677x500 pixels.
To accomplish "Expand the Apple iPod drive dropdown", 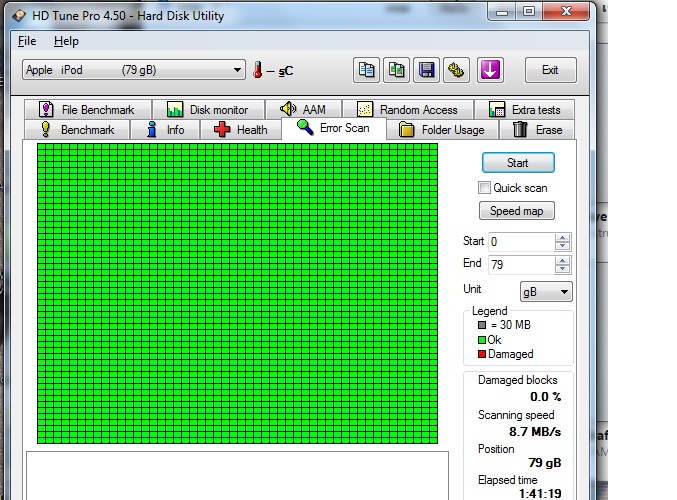I will (134, 70).
